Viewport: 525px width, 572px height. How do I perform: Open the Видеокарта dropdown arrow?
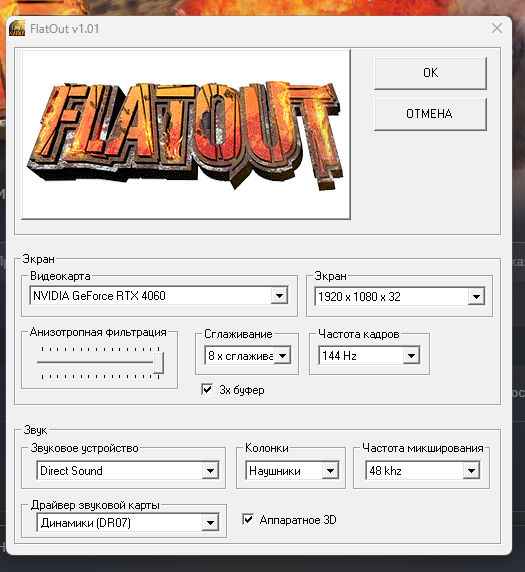279,295
